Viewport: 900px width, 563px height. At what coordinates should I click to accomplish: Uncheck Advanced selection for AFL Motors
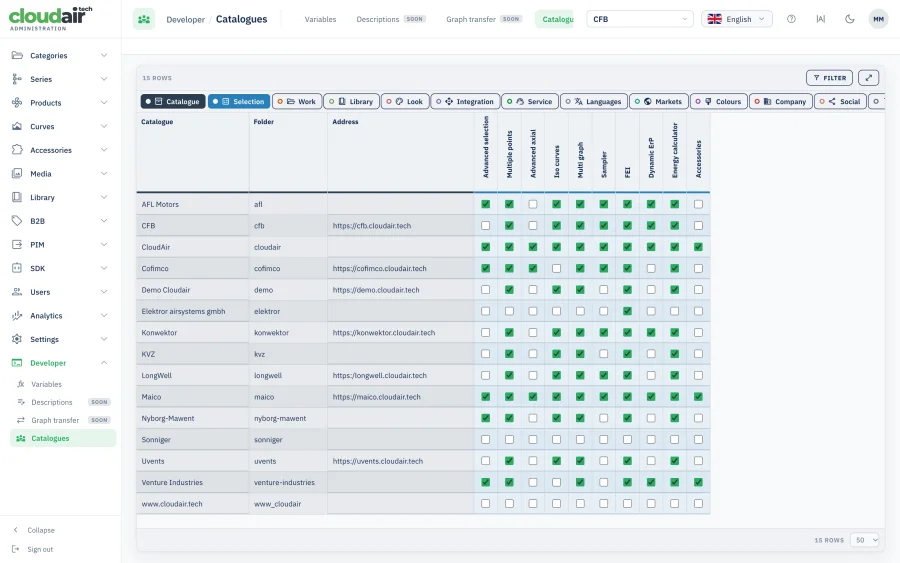click(486, 204)
